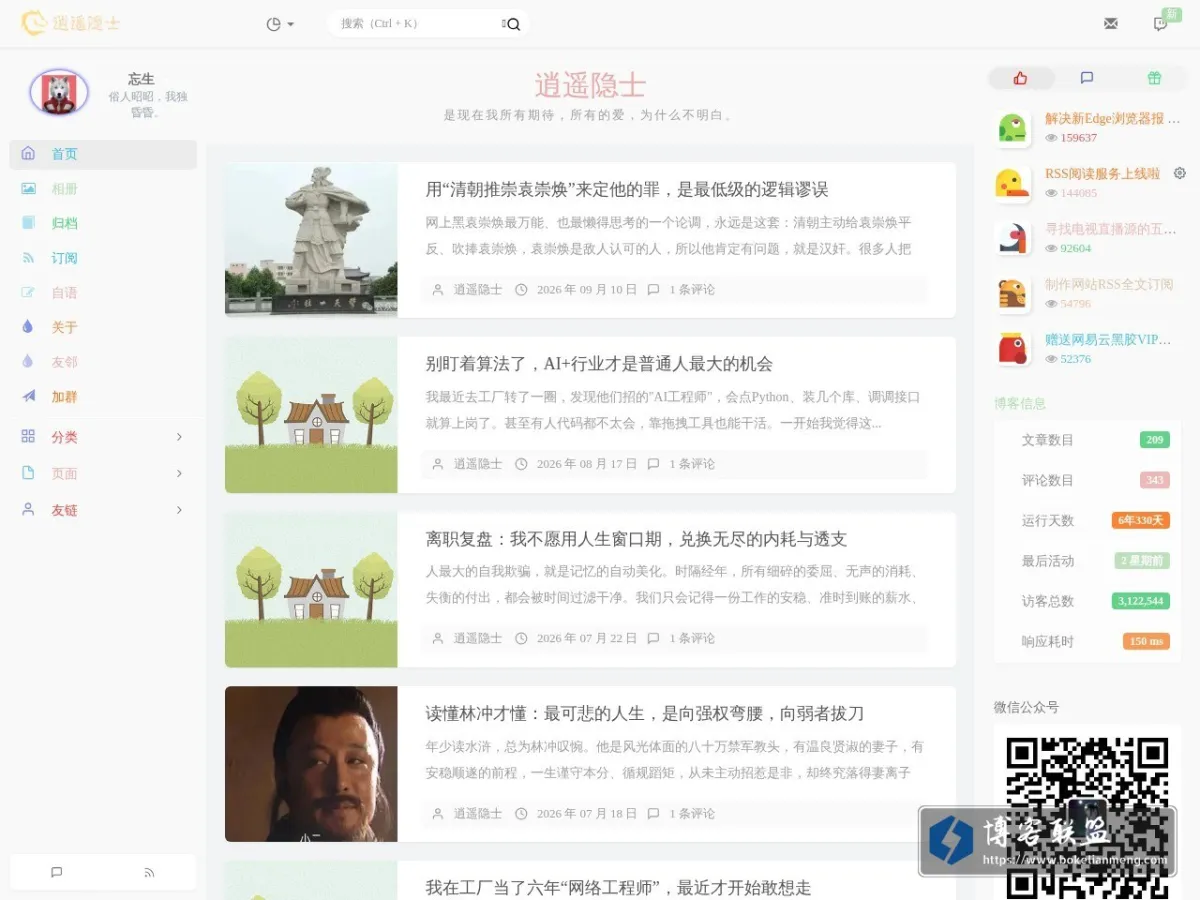Click 1 条评论 under the 离职复盘 article
Viewport: 1200px width, 900px height.
[692, 638]
